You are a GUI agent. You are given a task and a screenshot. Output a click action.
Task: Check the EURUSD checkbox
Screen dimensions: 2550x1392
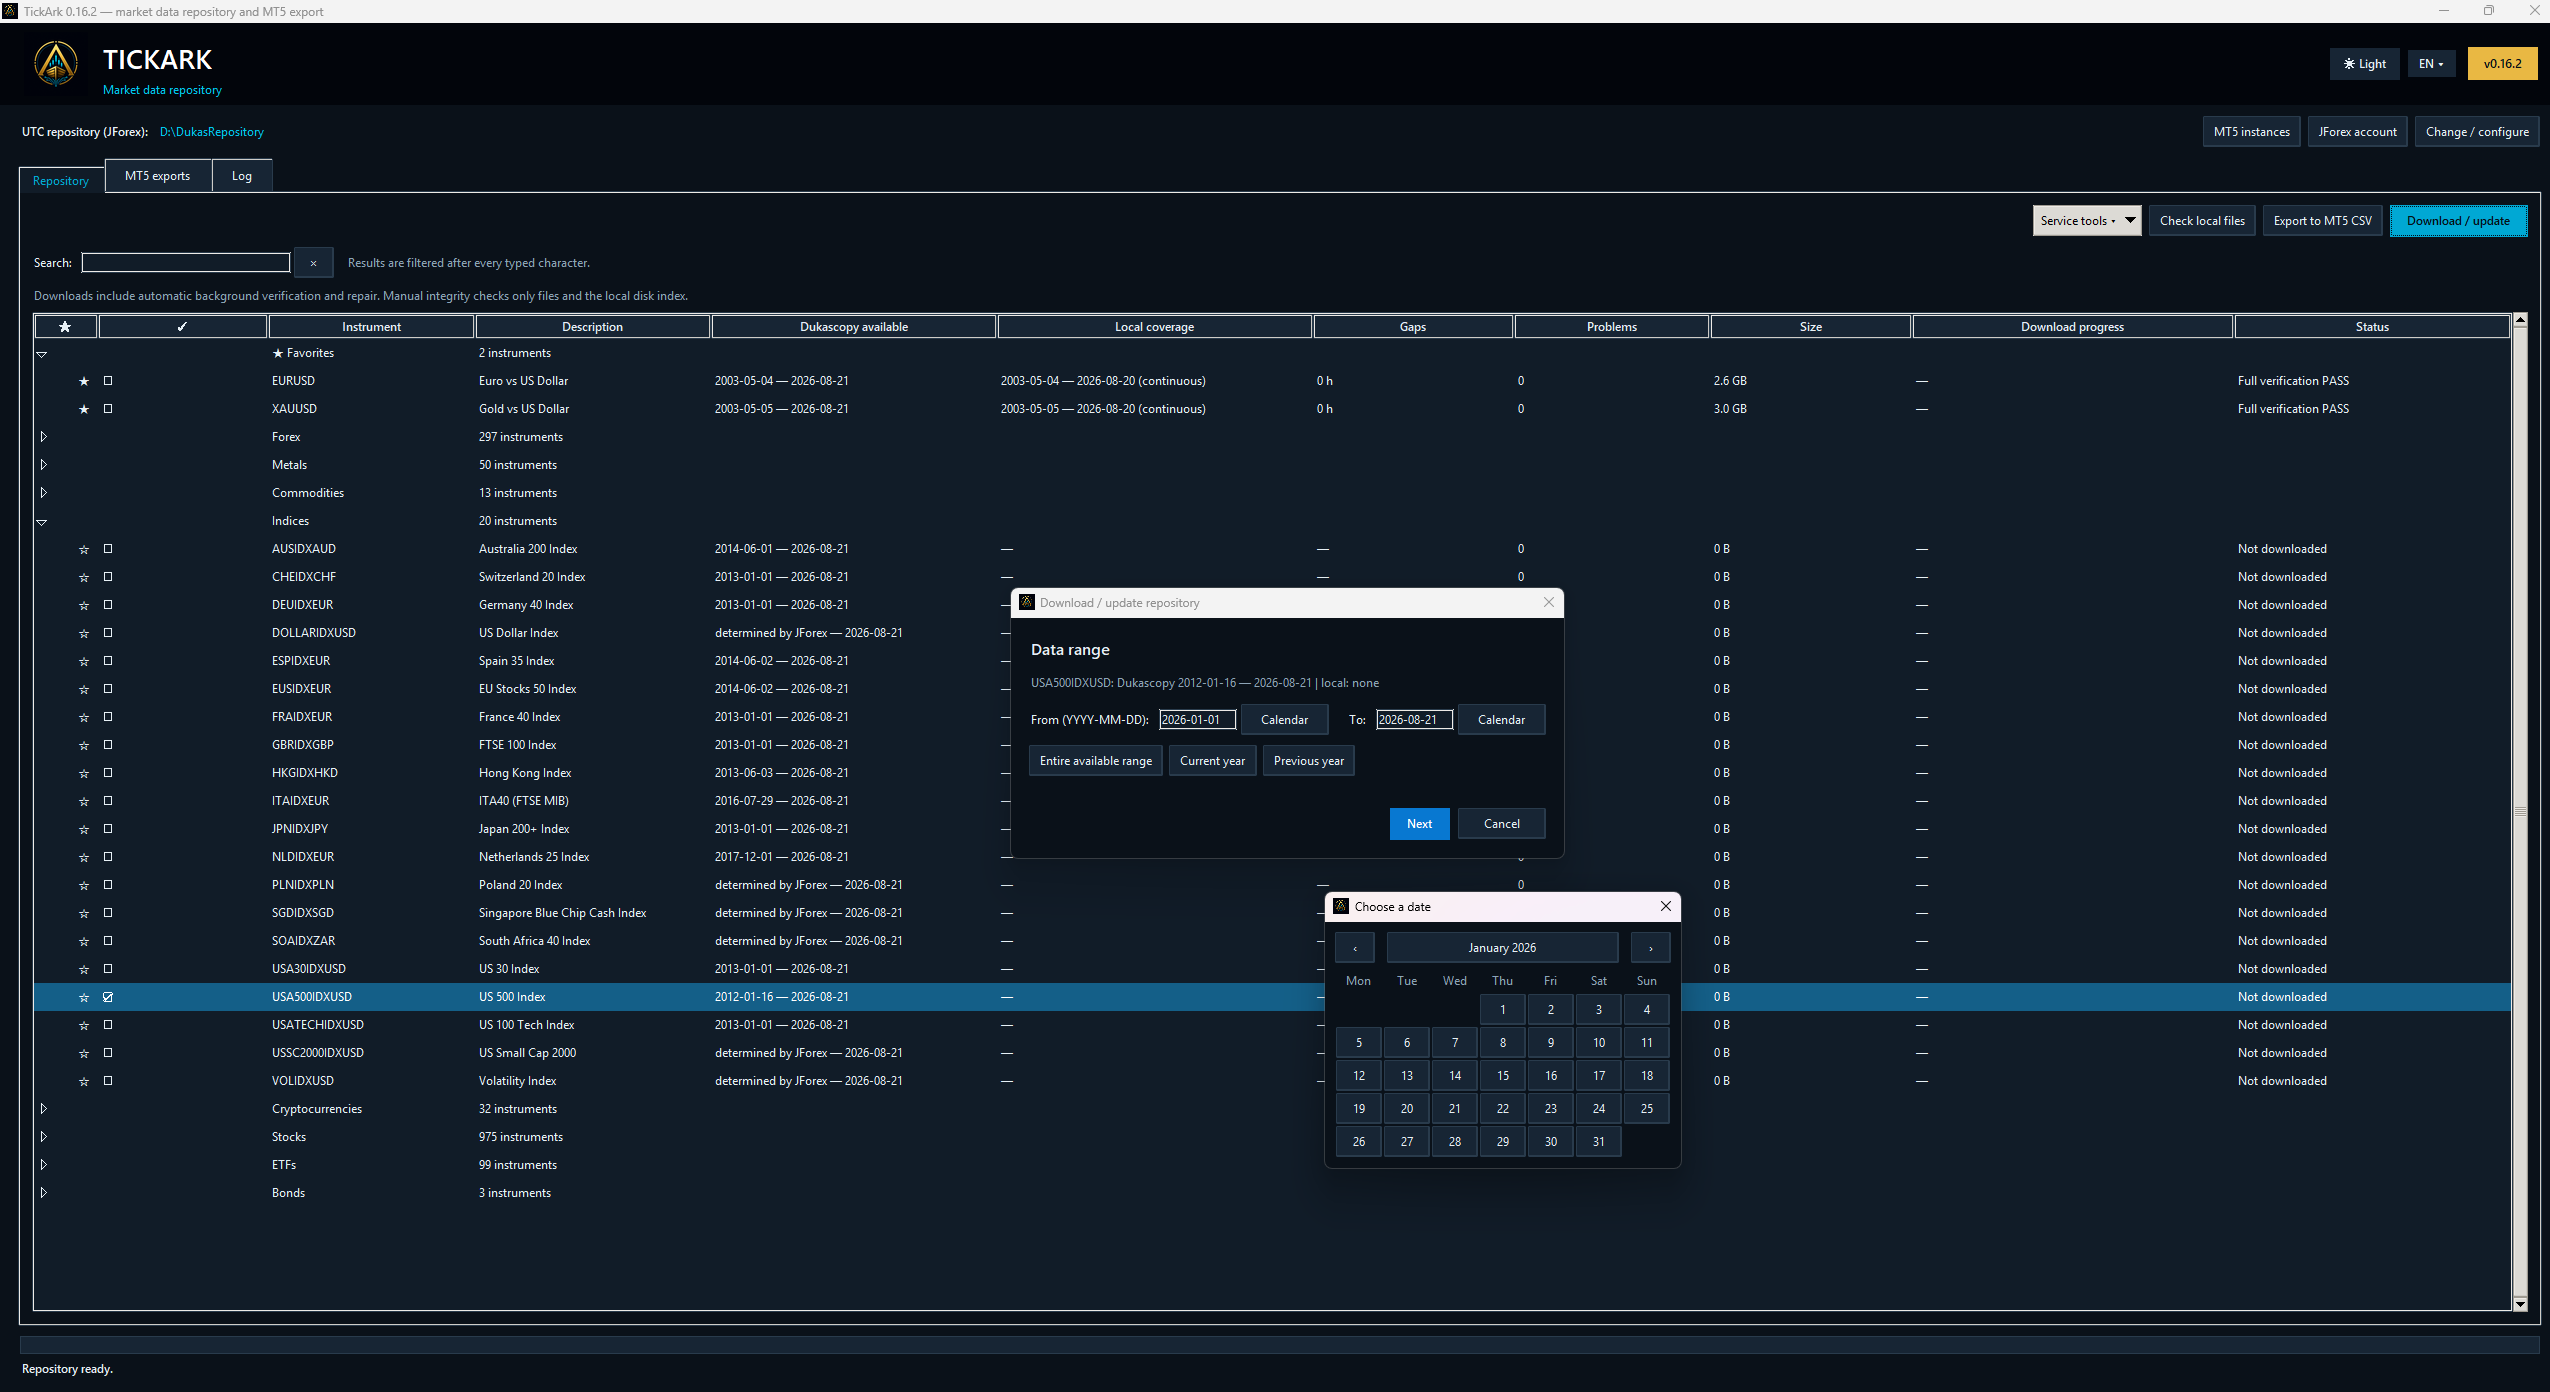108,381
